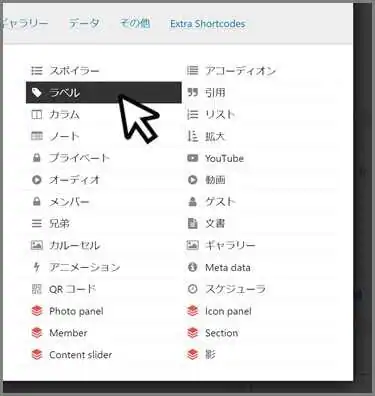This screenshot has height=396, width=375.
Task: Click the QR code icon
Action: point(37,289)
